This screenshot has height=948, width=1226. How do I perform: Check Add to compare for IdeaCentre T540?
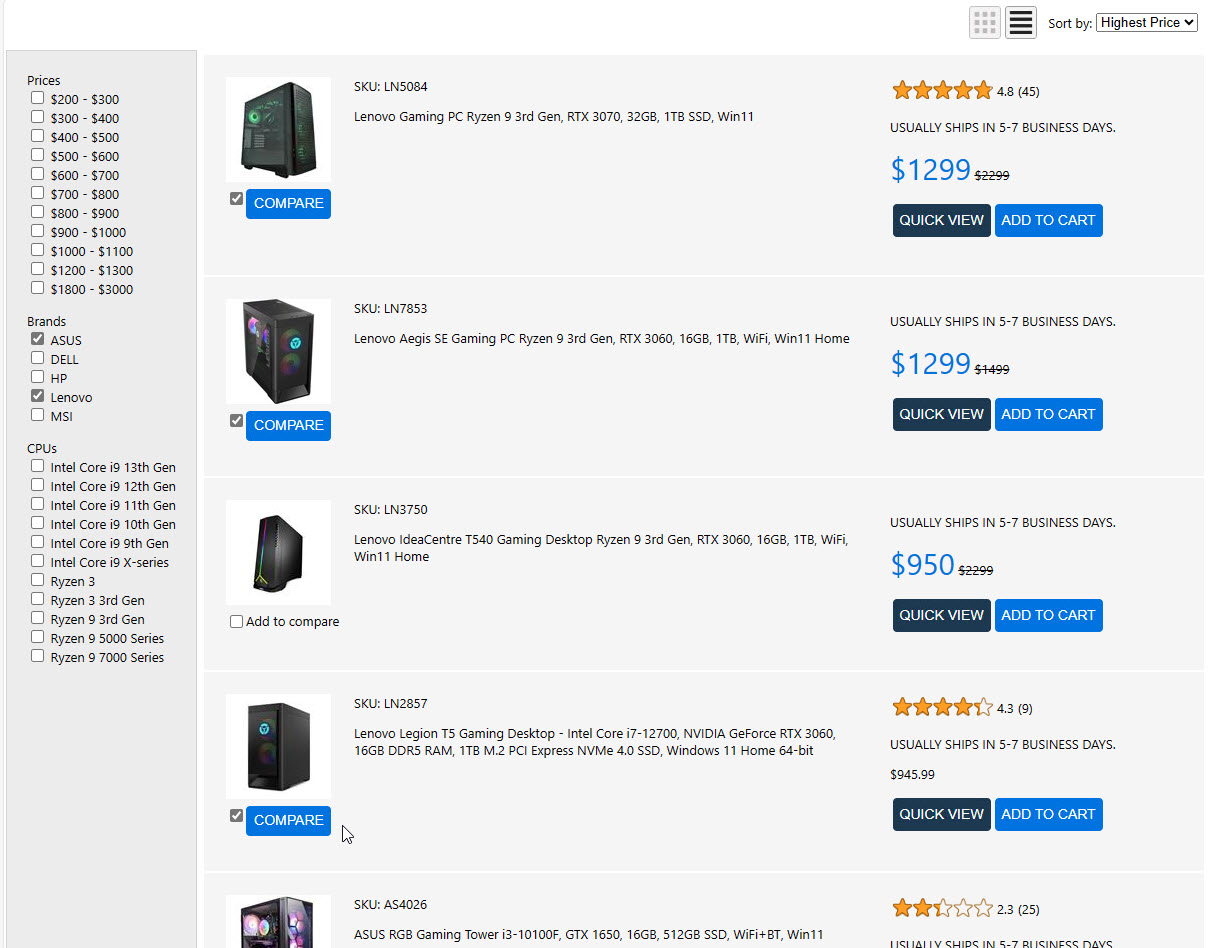click(237, 622)
